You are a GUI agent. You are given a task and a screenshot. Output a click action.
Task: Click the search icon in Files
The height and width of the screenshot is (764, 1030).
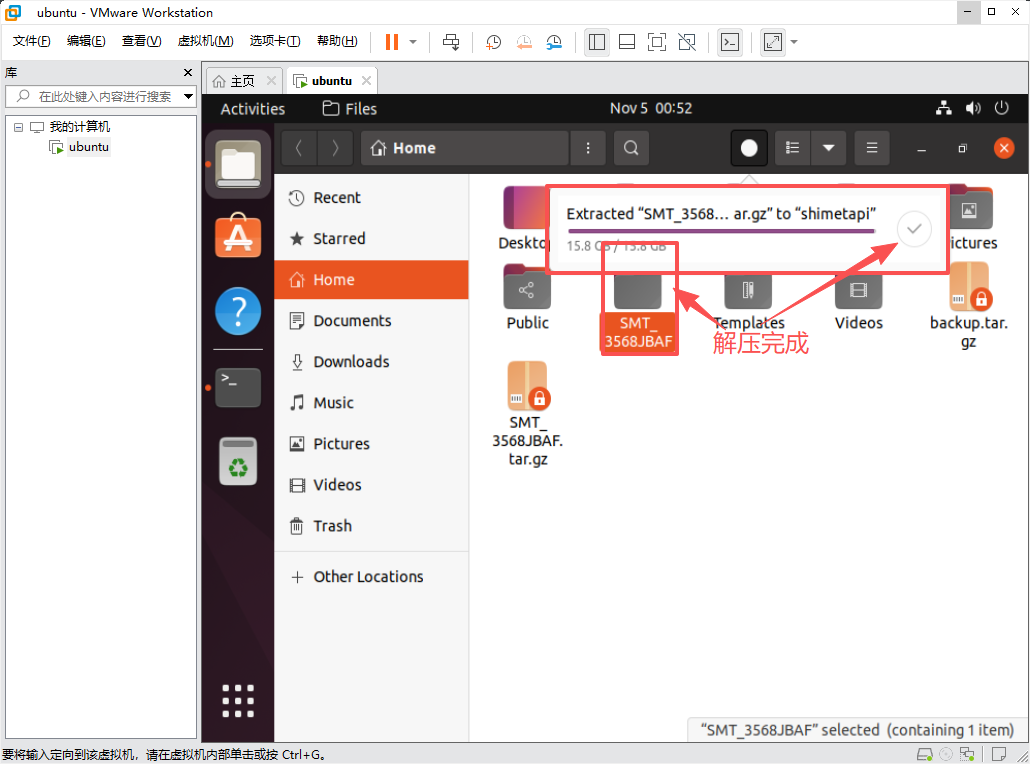pos(631,148)
